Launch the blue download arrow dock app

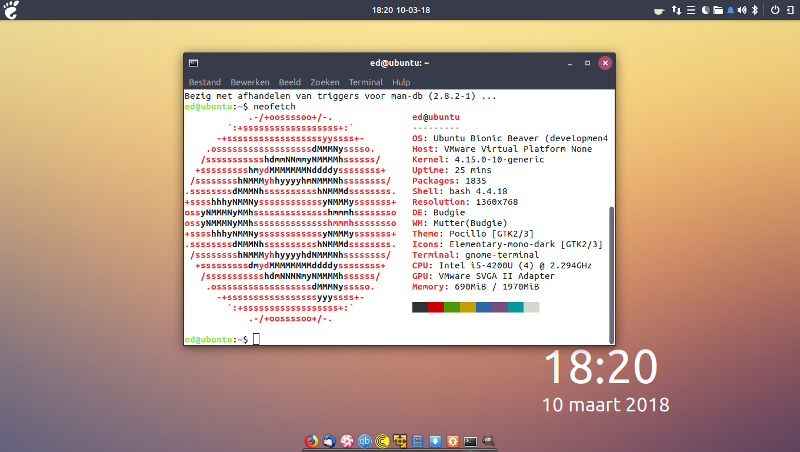click(435, 441)
